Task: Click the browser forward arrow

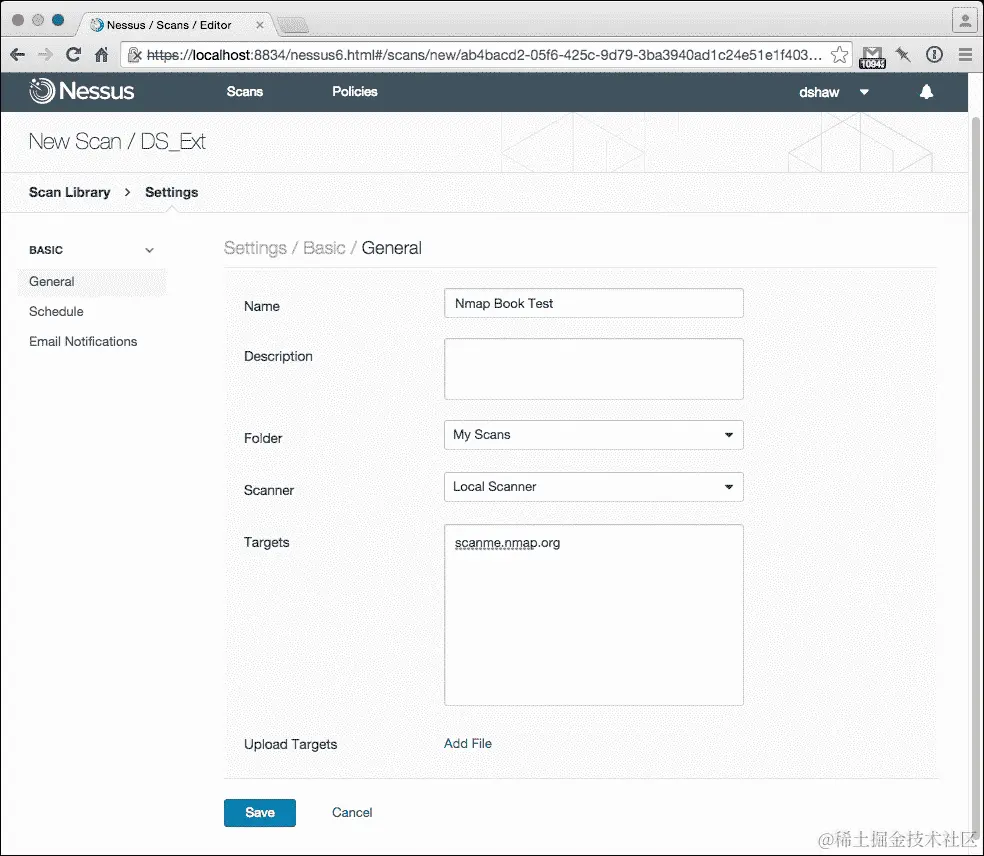Action: [45, 55]
